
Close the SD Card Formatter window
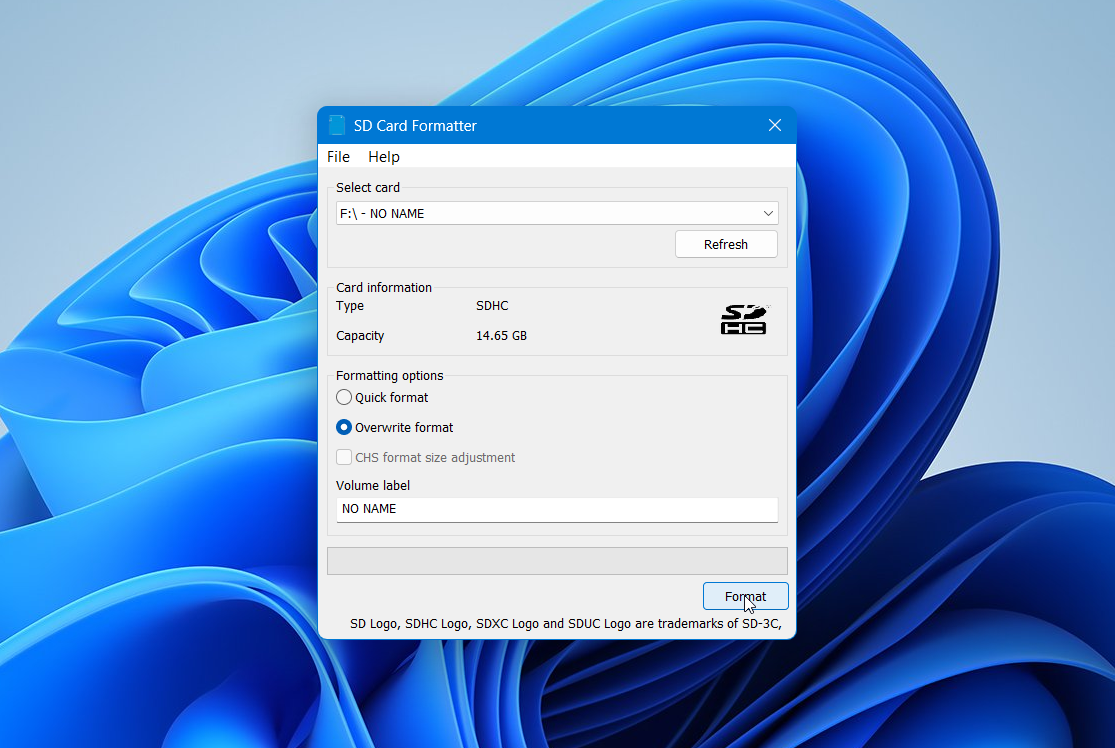click(774, 125)
